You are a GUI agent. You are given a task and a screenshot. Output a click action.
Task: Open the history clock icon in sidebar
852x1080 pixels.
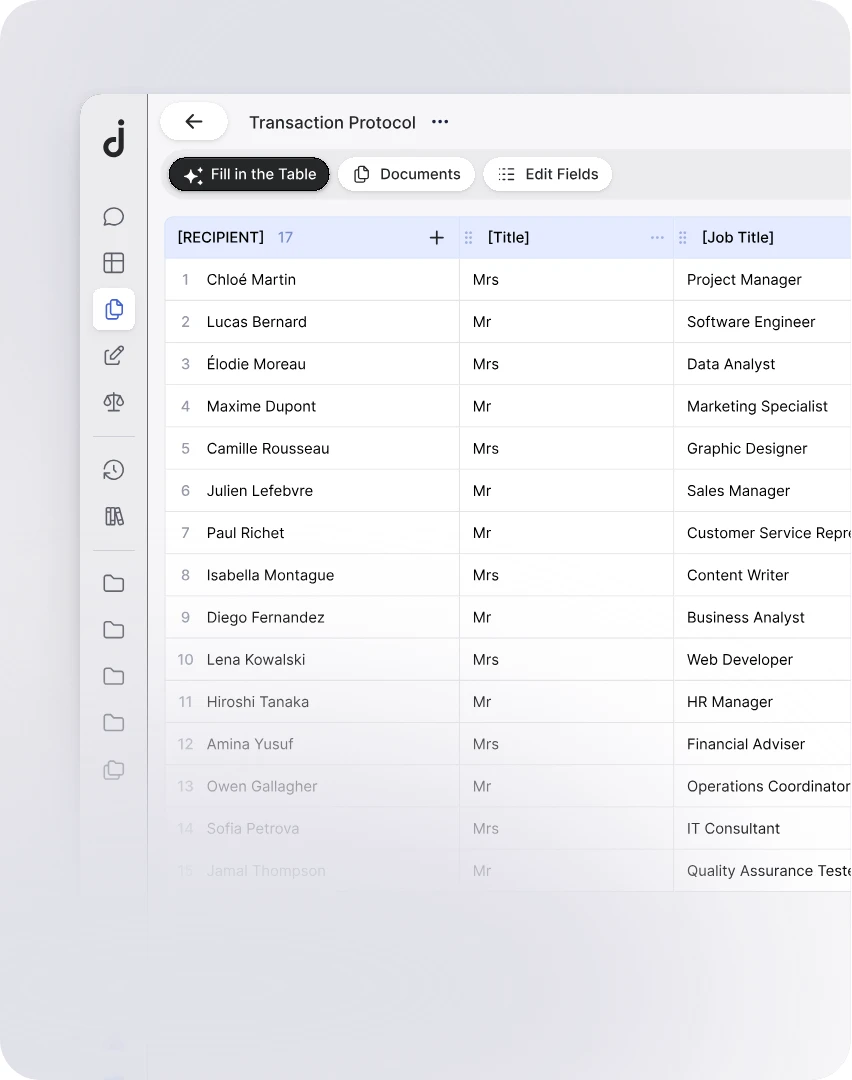pos(114,470)
